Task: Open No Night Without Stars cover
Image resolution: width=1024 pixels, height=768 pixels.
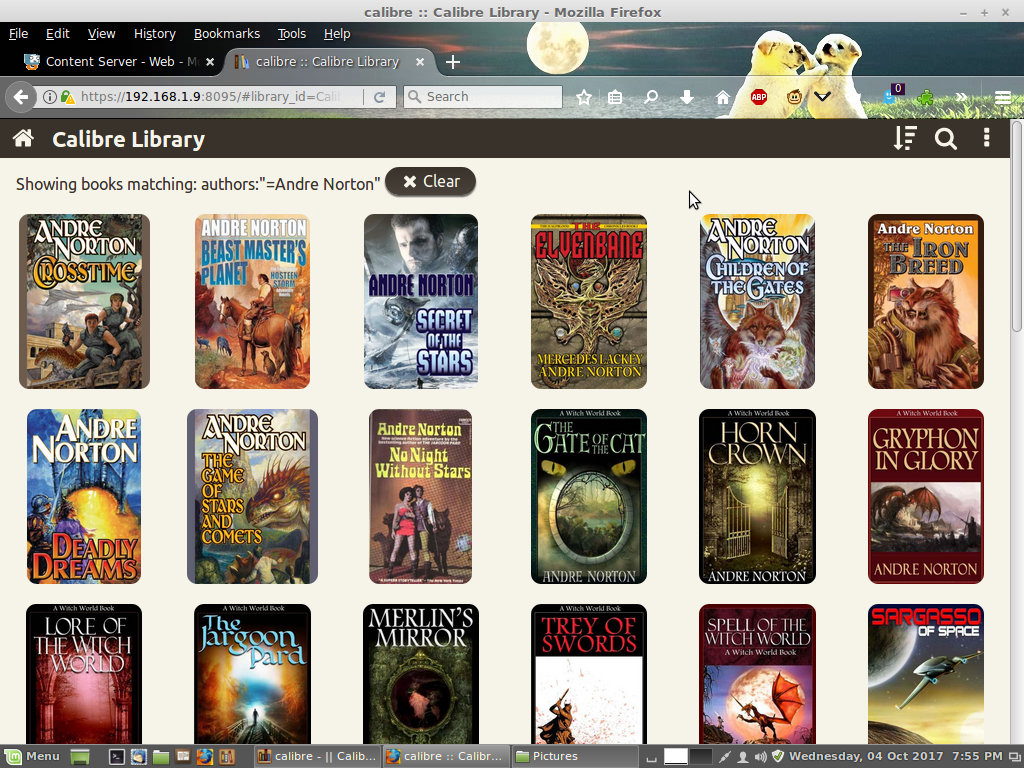Action: click(x=421, y=496)
